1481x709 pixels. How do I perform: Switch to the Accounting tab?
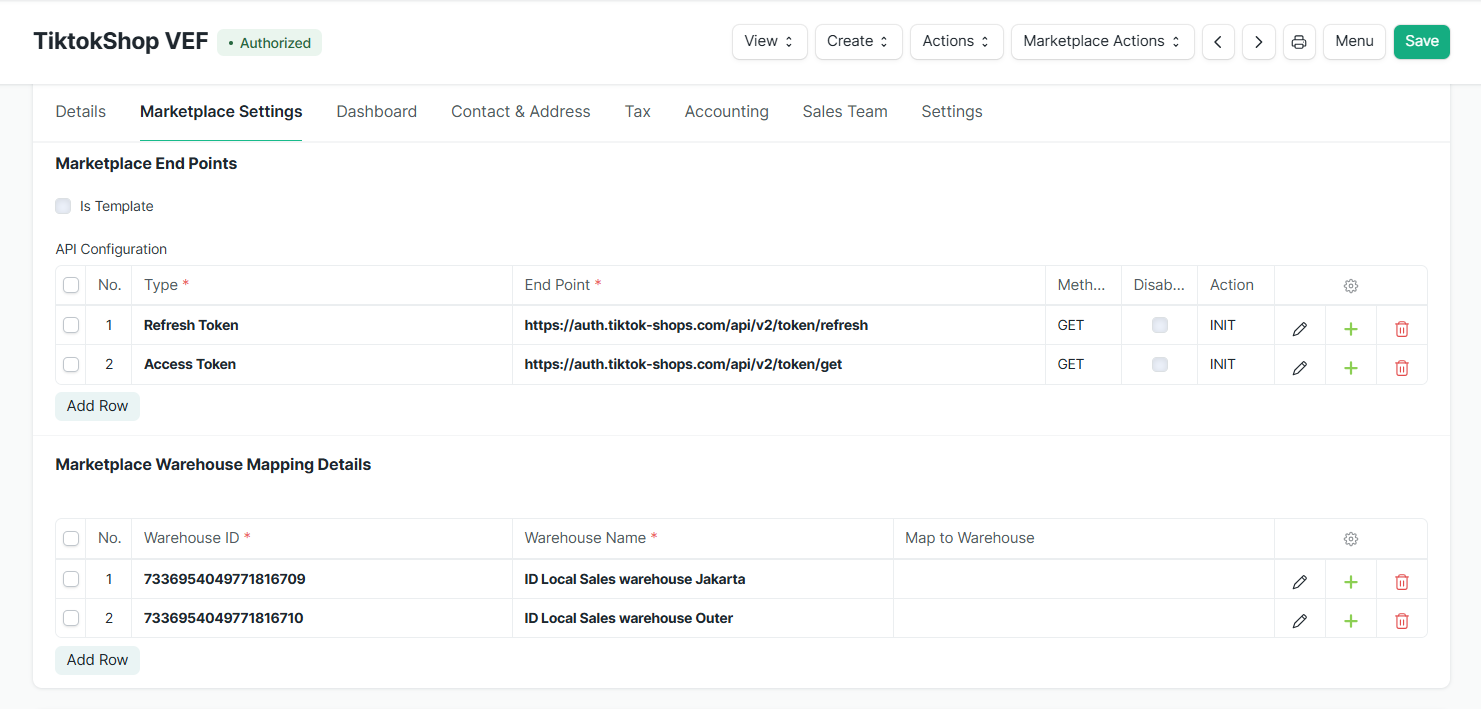tap(727, 112)
